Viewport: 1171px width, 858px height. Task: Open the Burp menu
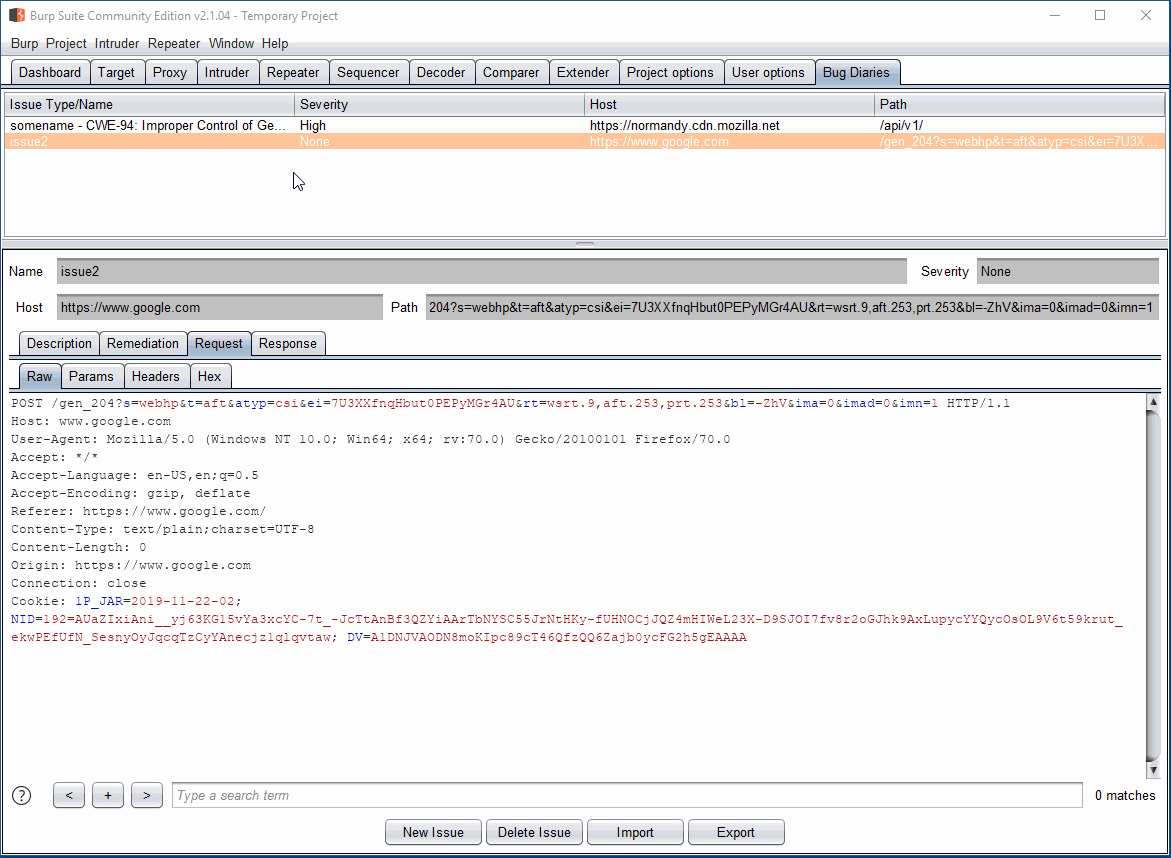[x=25, y=43]
